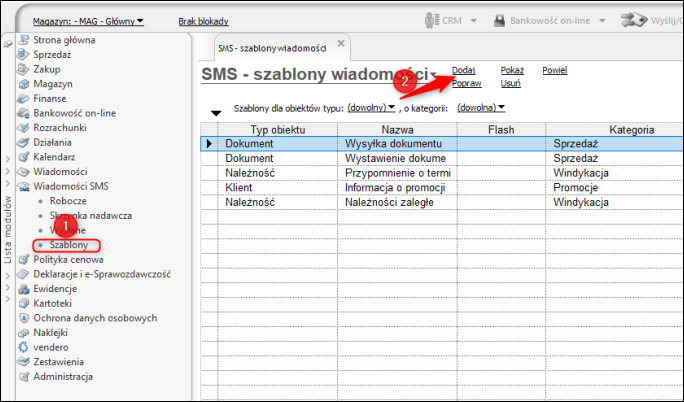This screenshot has width=684, height=402.
Task: Click the Zakup module icon
Action: pyautogui.click(x=23, y=69)
